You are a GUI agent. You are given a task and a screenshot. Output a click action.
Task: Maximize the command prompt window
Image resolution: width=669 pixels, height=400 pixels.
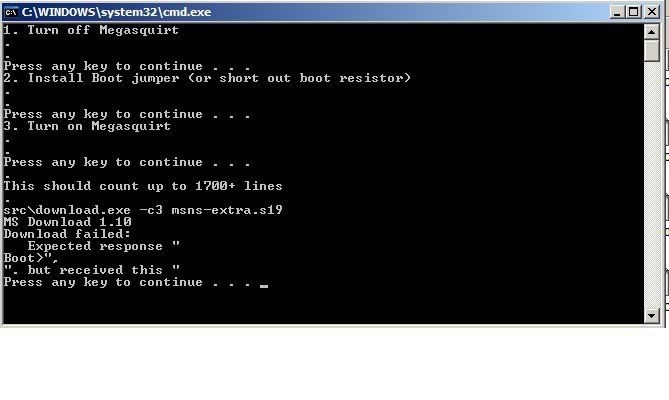(634, 12)
